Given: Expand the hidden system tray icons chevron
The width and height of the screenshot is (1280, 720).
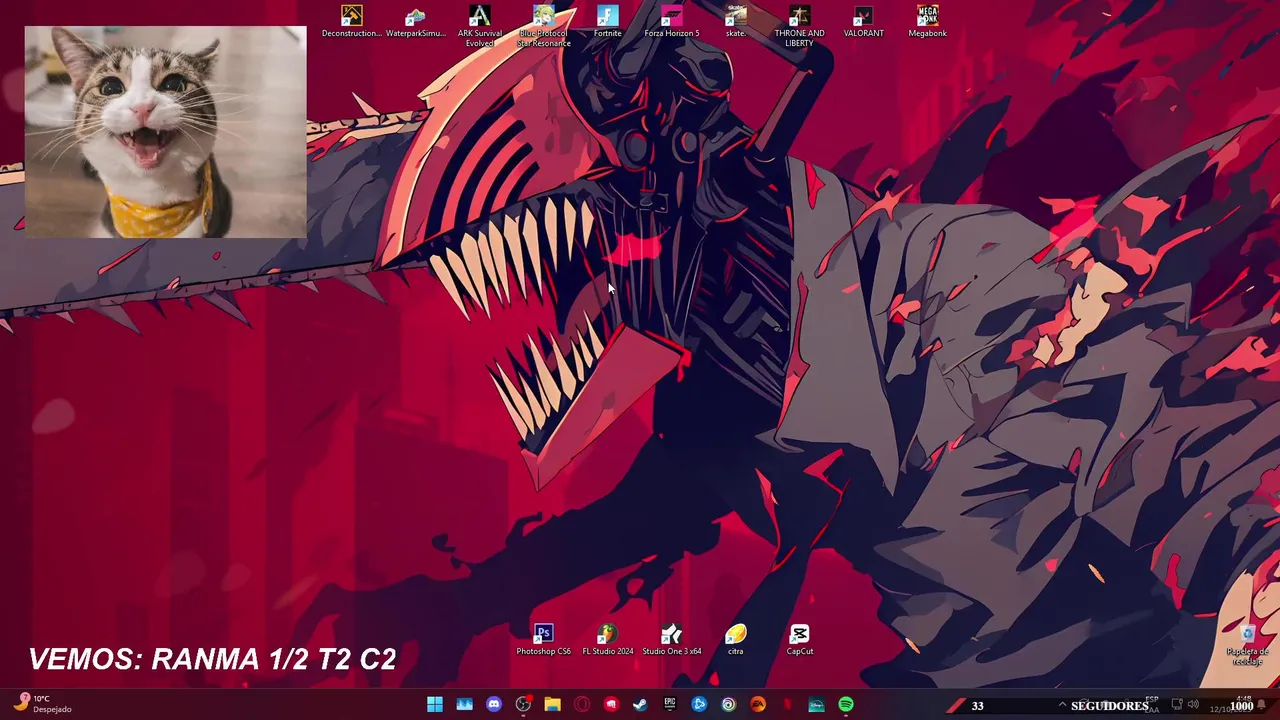Looking at the screenshot, I should pyautogui.click(x=1062, y=705).
